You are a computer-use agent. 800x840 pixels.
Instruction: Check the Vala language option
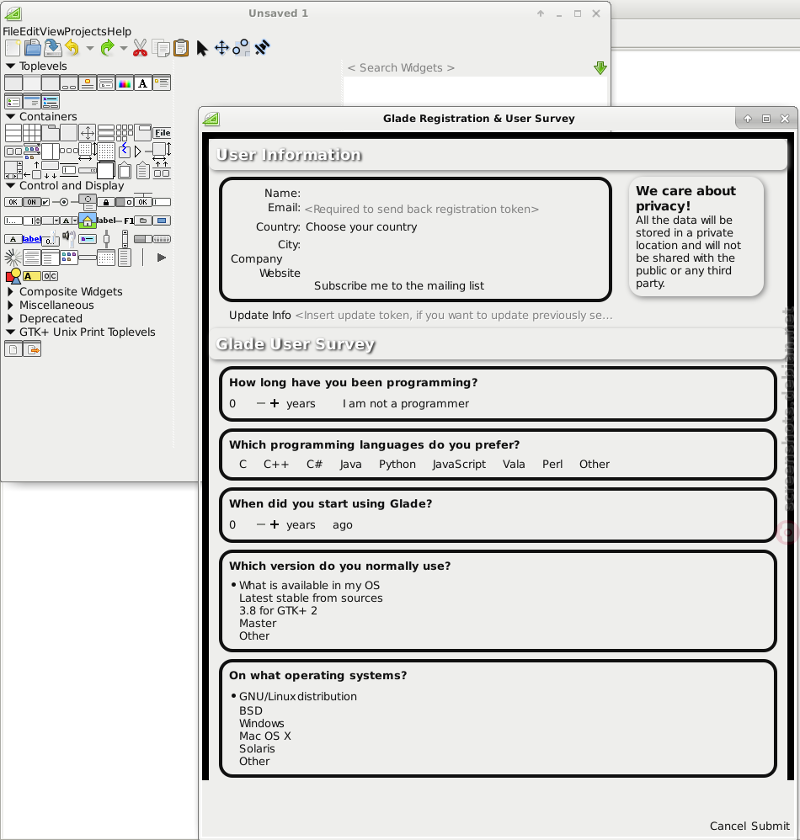pyautogui.click(x=514, y=464)
